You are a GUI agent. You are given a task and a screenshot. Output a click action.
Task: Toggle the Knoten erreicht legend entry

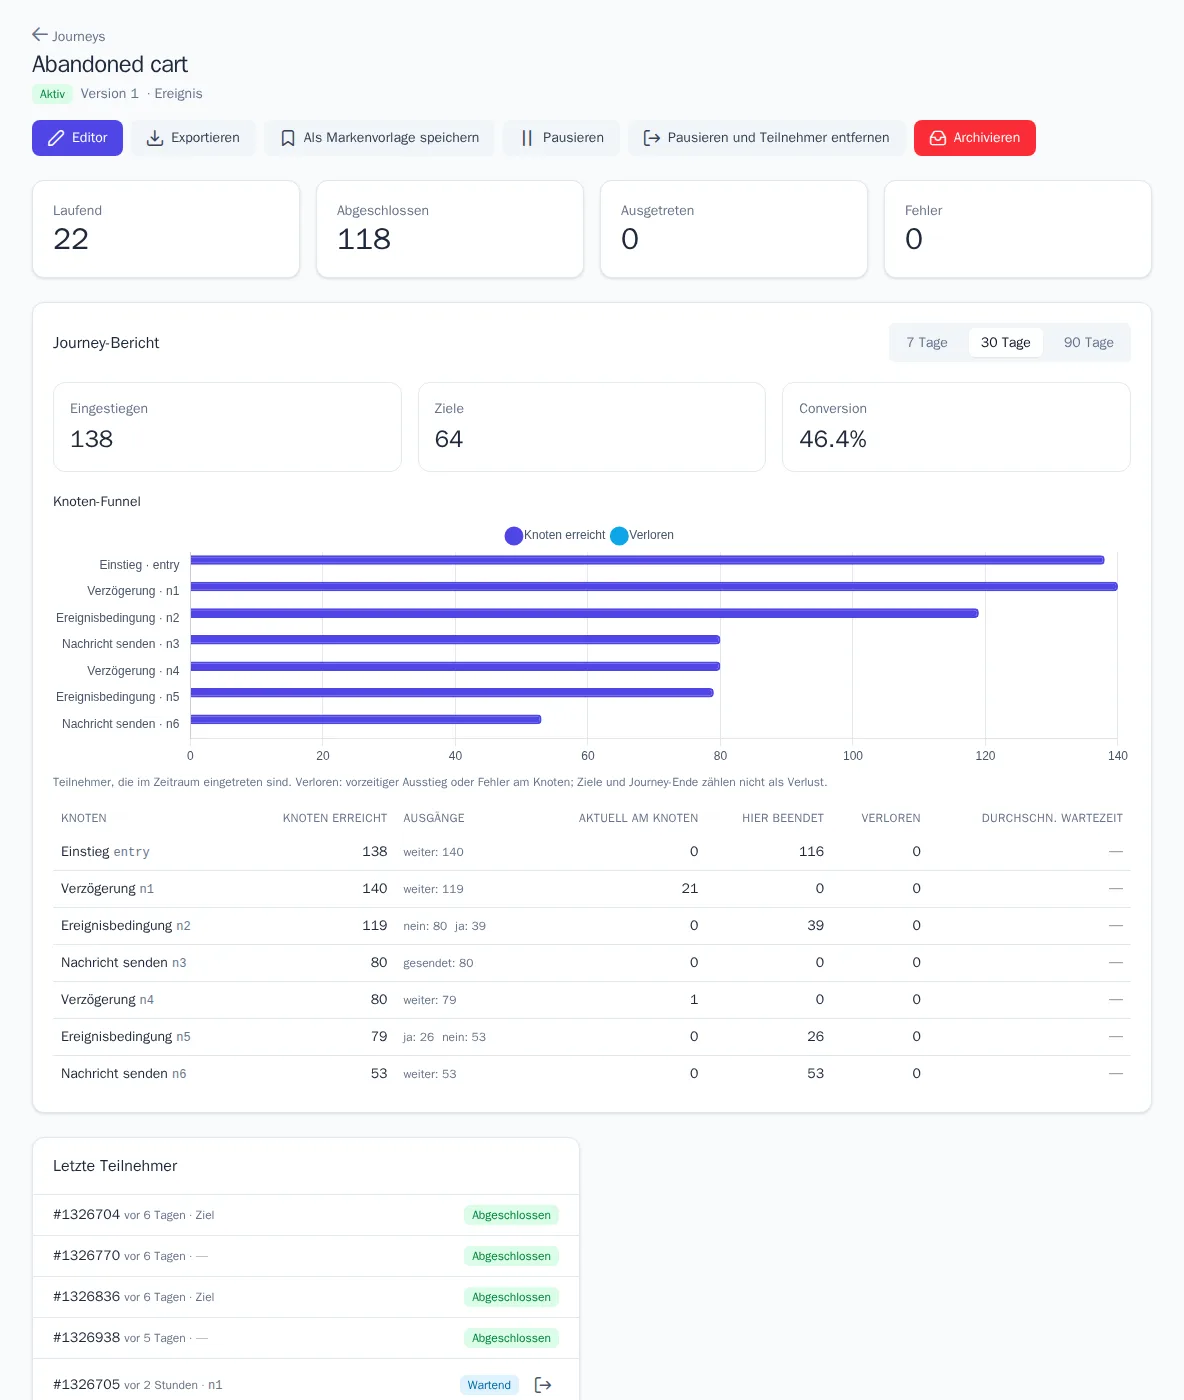point(555,535)
